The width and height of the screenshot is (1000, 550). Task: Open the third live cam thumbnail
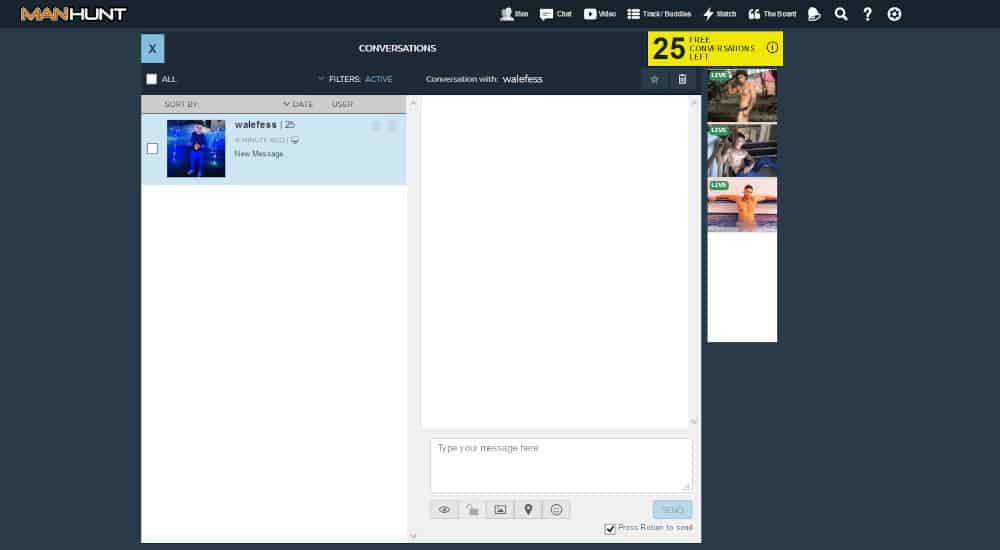(x=742, y=205)
